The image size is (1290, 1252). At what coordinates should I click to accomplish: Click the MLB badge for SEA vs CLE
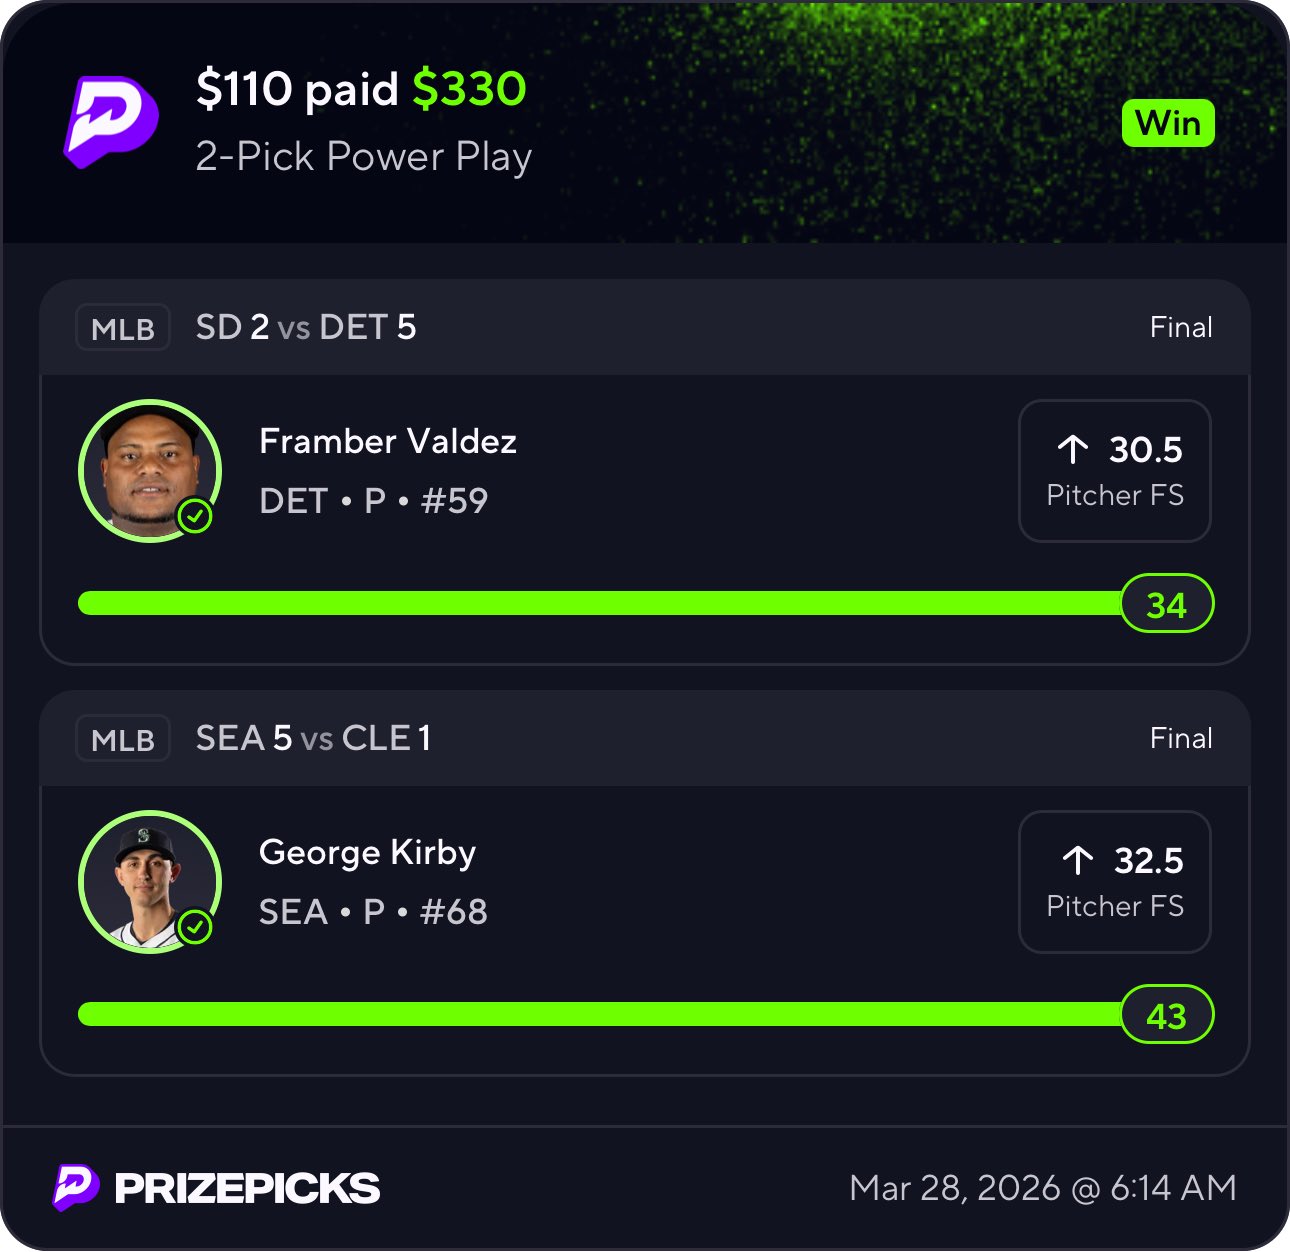[122, 739]
